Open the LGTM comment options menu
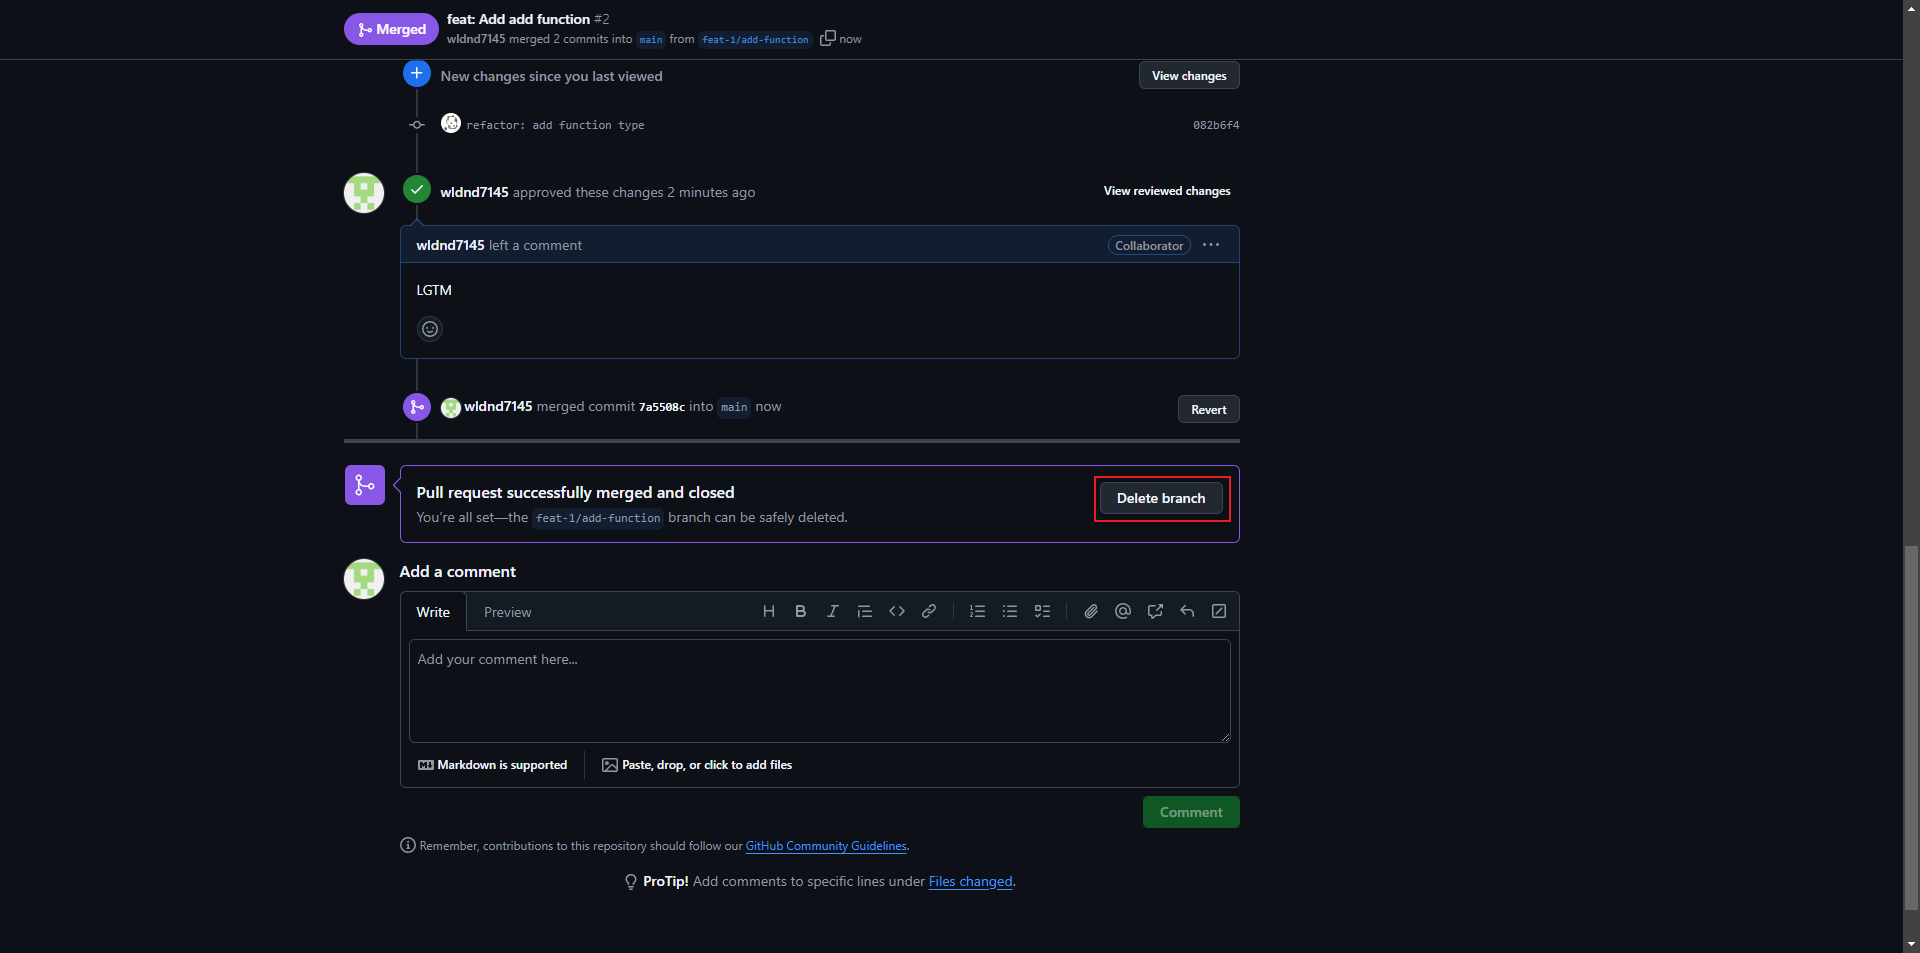Screen dimensions: 1920x953 [x=1211, y=245]
